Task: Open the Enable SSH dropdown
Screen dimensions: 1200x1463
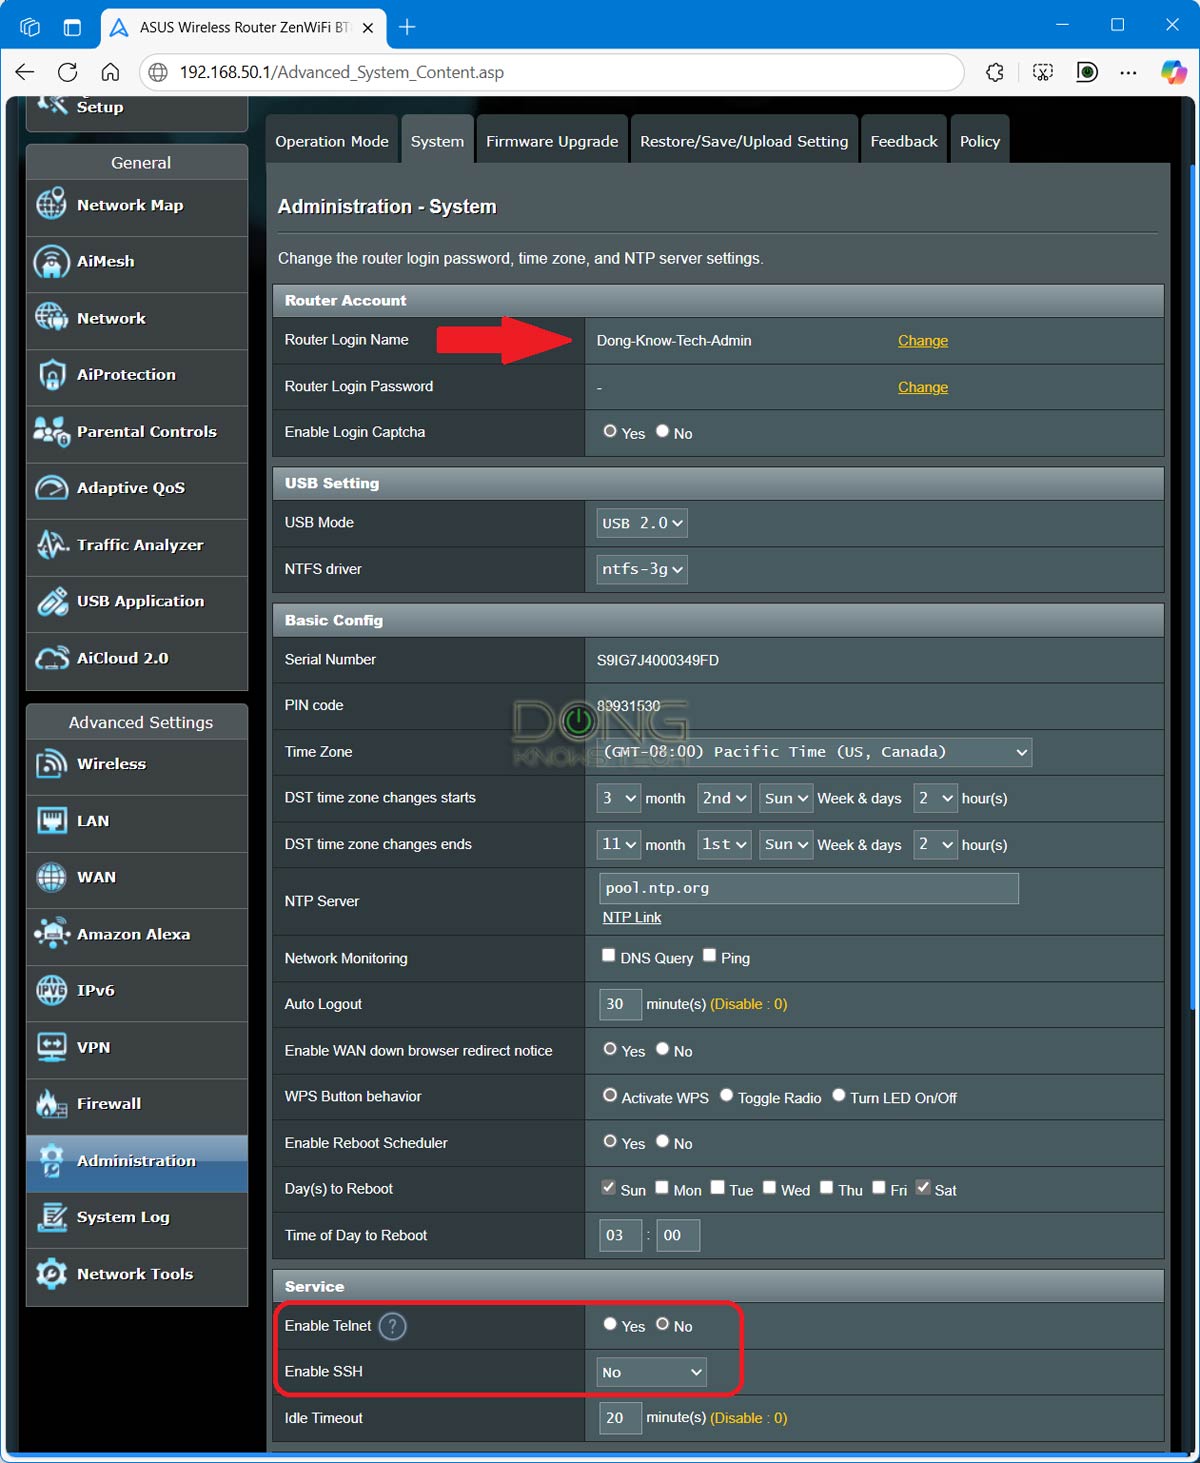Action: tap(650, 1372)
